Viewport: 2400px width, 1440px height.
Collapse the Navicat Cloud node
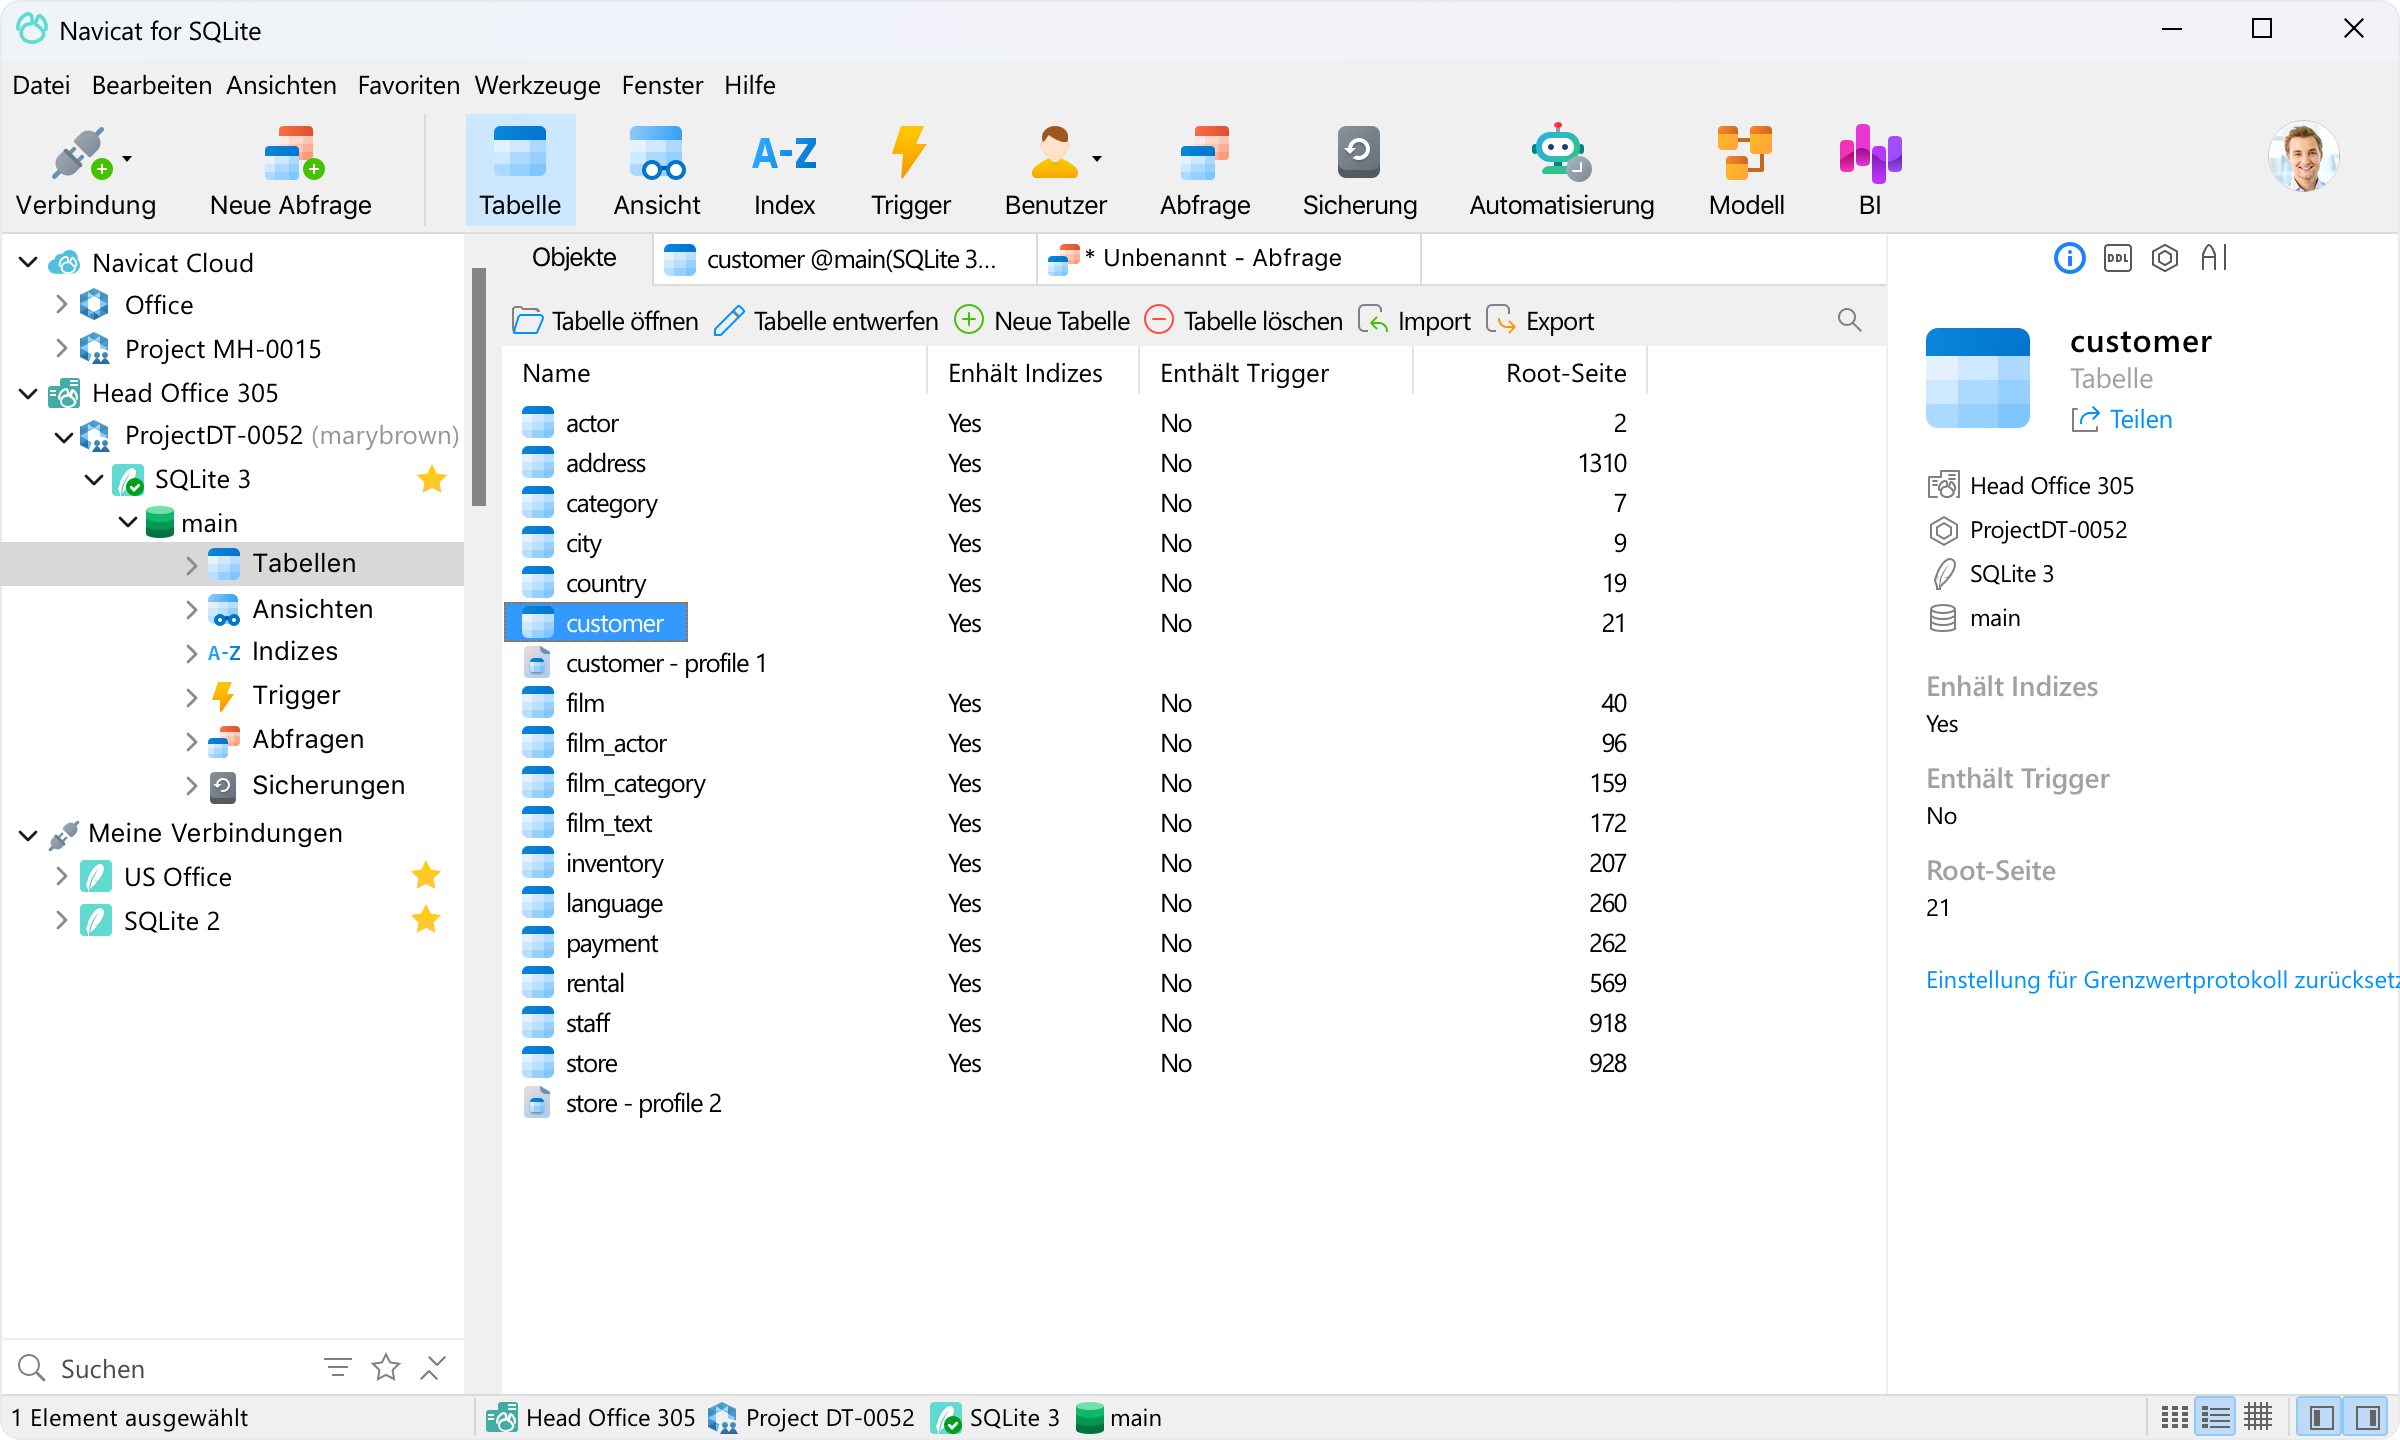click(x=28, y=262)
